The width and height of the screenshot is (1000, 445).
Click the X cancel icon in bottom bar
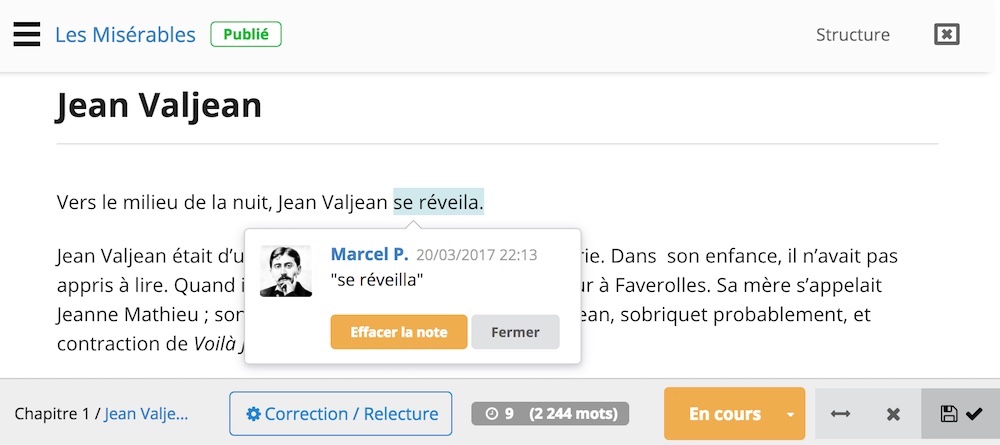893,414
